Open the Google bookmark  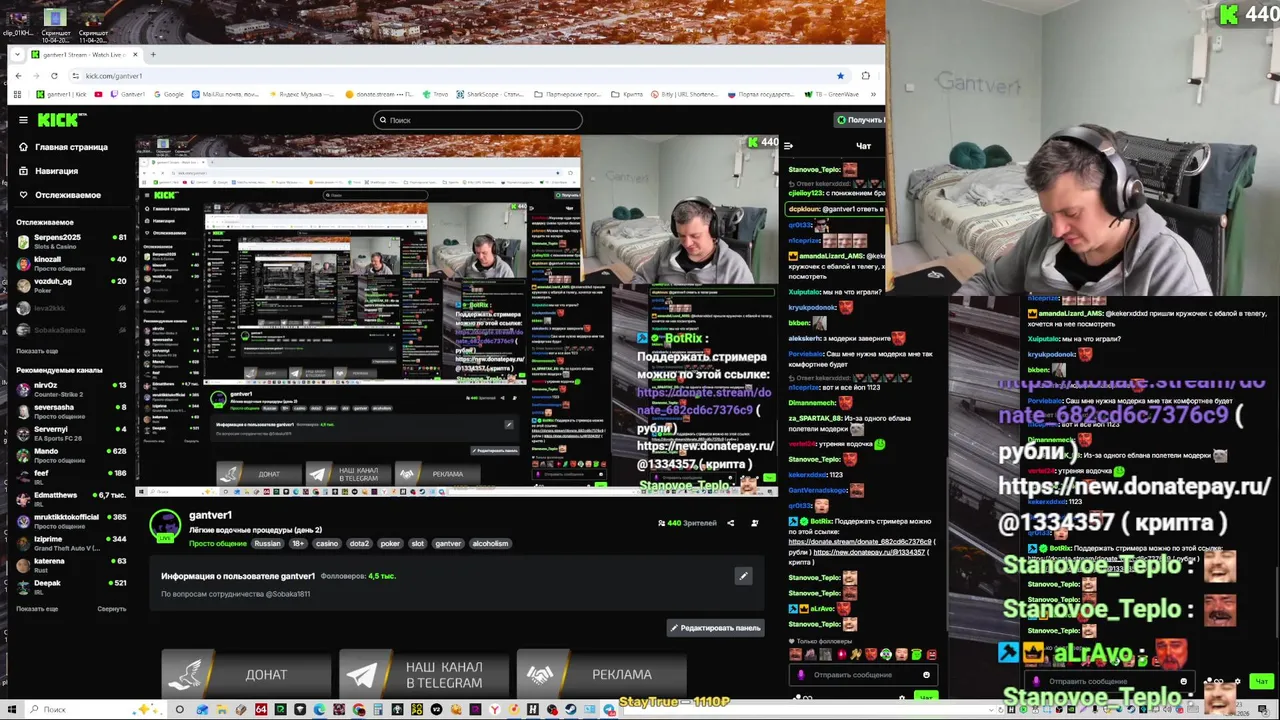[x=168, y=94]
